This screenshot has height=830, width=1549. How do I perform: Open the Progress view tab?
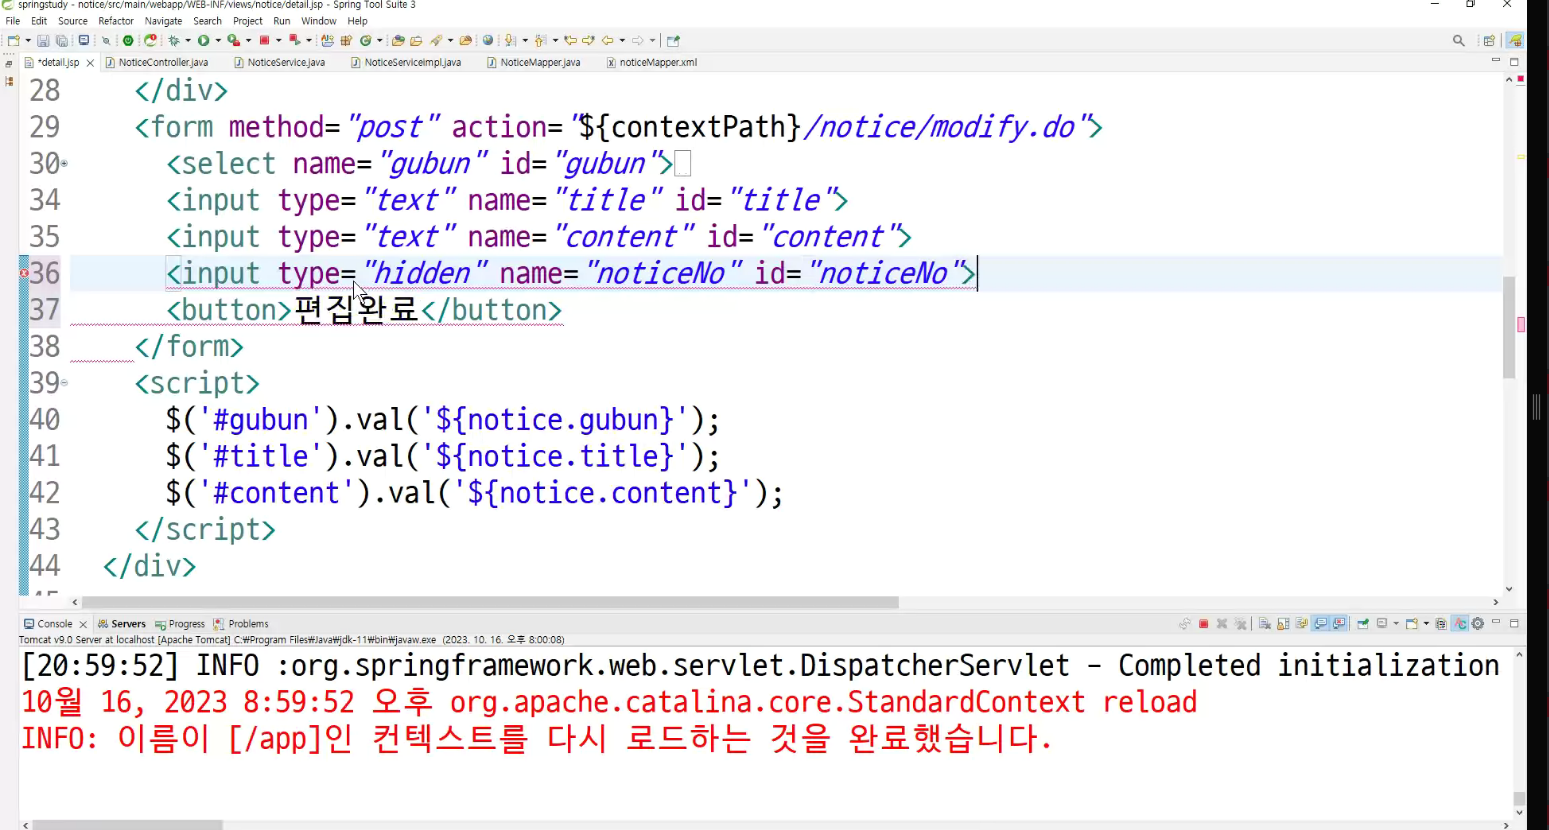point(180,624)
